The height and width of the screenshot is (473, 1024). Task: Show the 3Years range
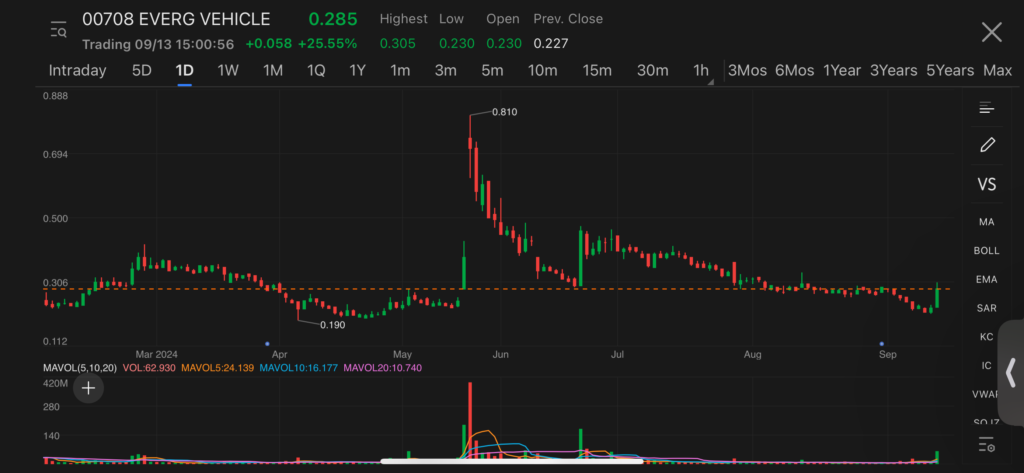point(893,71)
